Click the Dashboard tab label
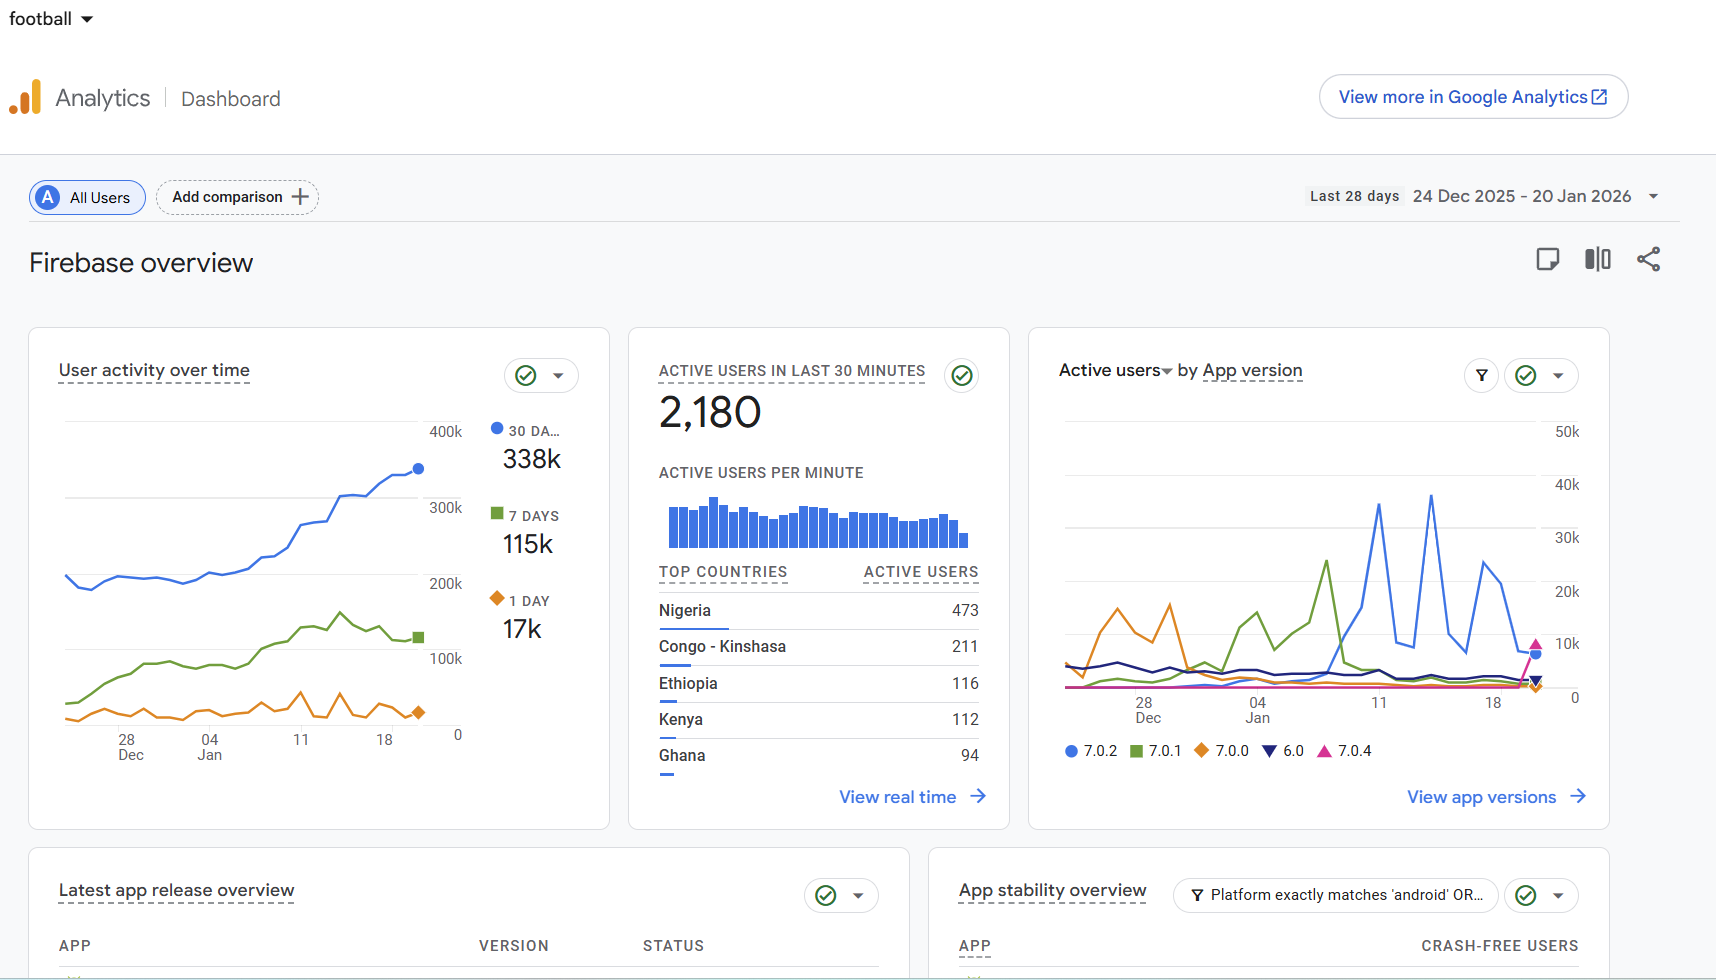1716x980 pixels. (231, 99)
